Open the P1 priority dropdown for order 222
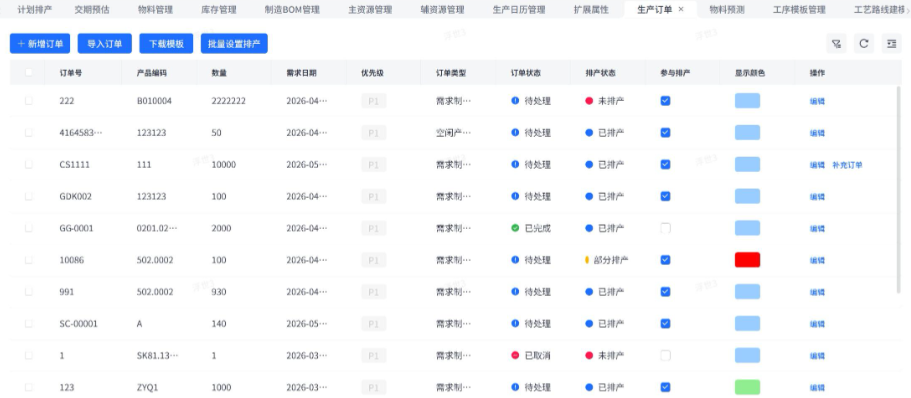The image size is (911, 398). tap(374, 101)
